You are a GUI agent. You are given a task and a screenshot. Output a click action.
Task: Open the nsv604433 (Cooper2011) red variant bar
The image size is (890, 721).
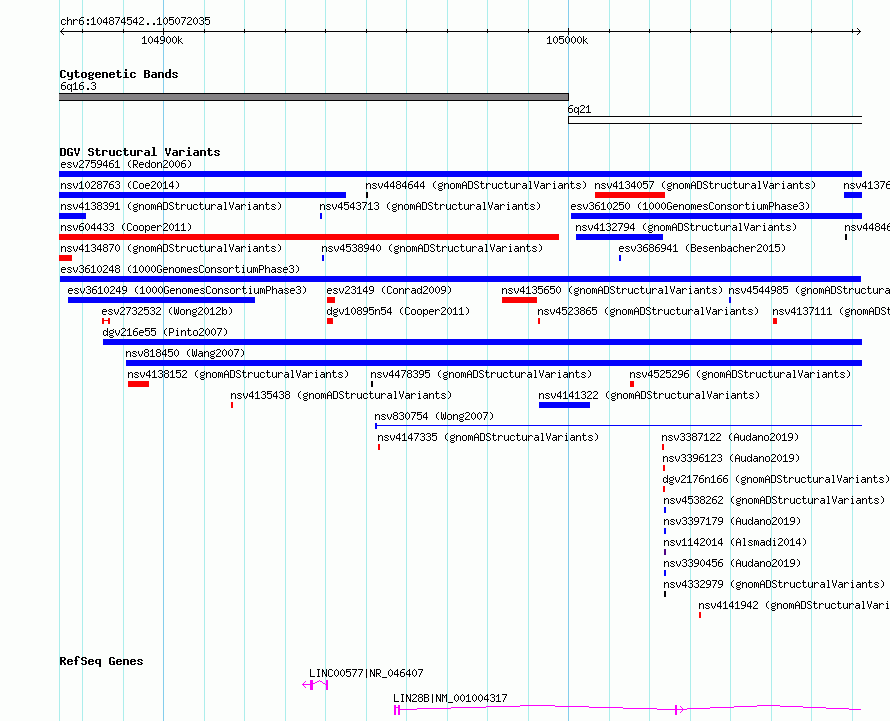click(309, 237)
